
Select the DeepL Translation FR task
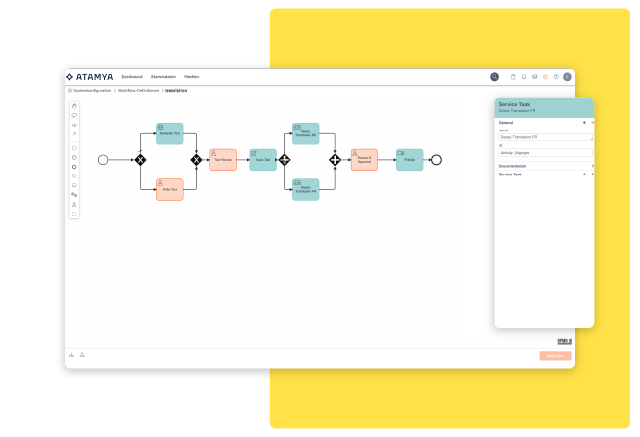click(x=306, y=189)
